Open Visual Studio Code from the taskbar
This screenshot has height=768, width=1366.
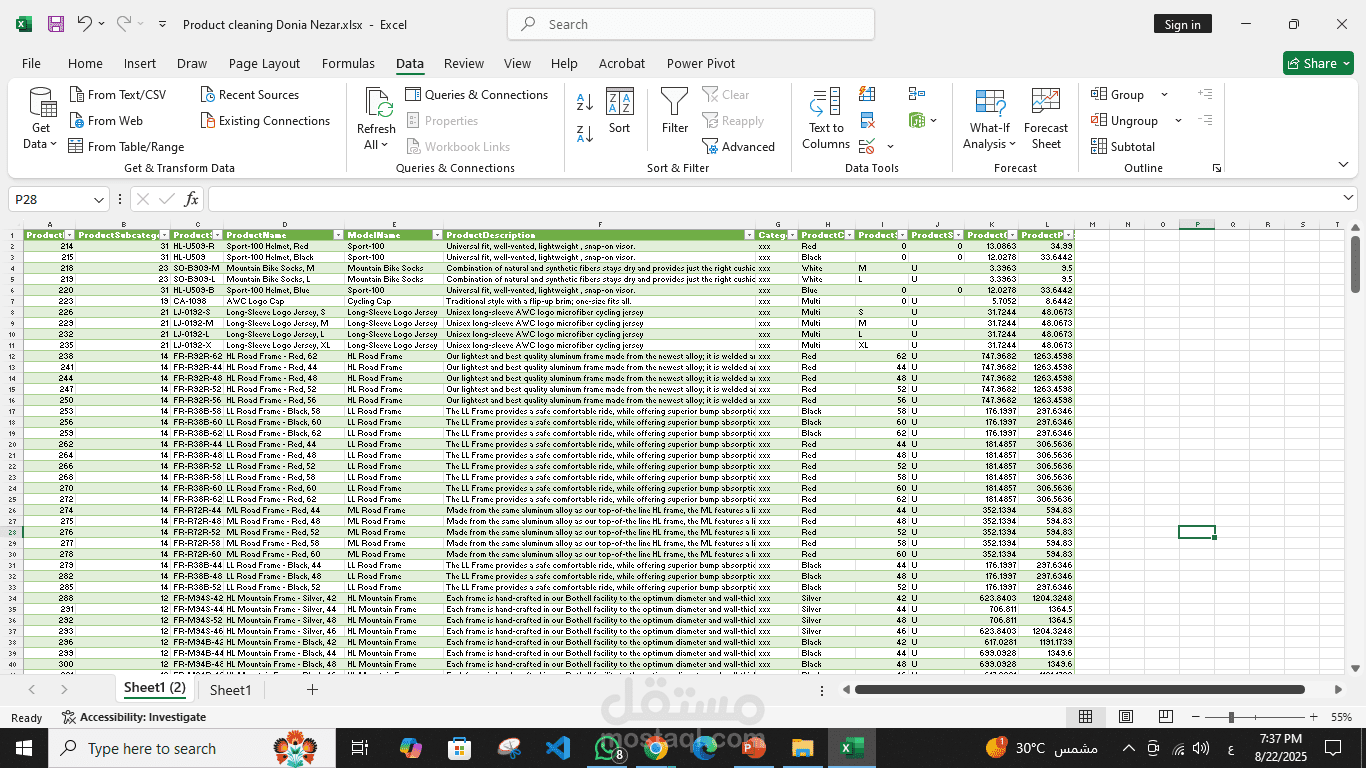558,748
